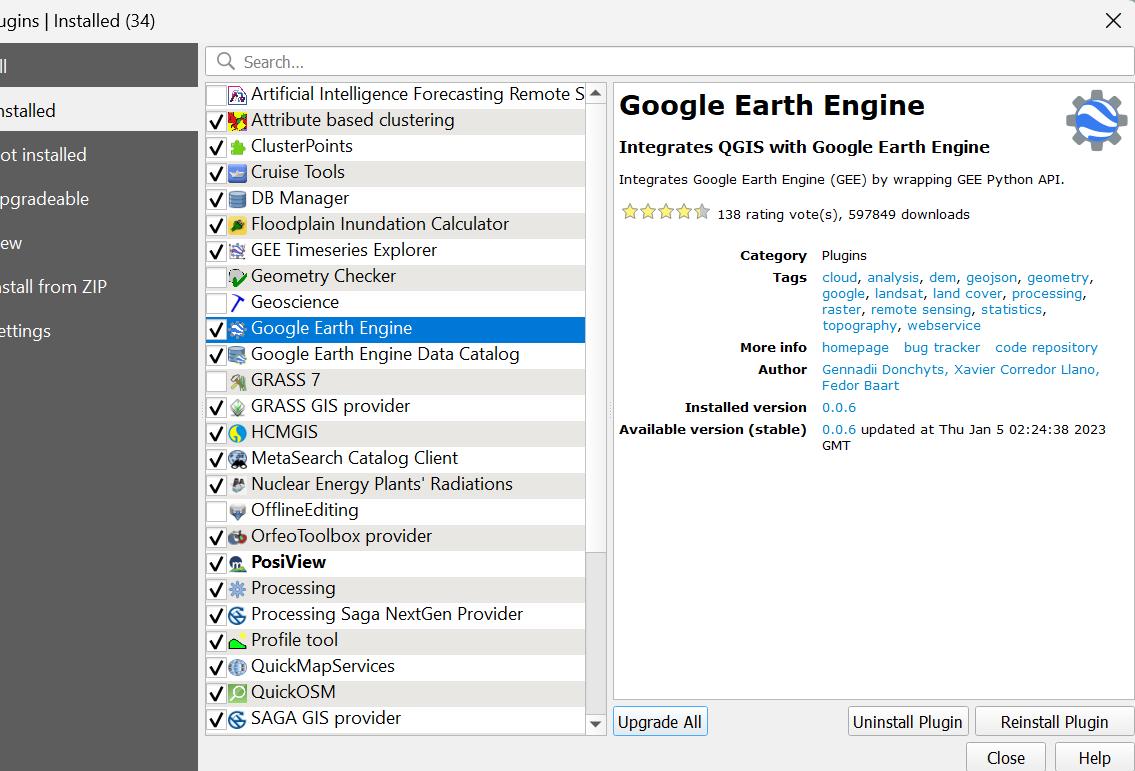Click the Floodplain Inundation Calculator plugin icon

coord(237,225)
